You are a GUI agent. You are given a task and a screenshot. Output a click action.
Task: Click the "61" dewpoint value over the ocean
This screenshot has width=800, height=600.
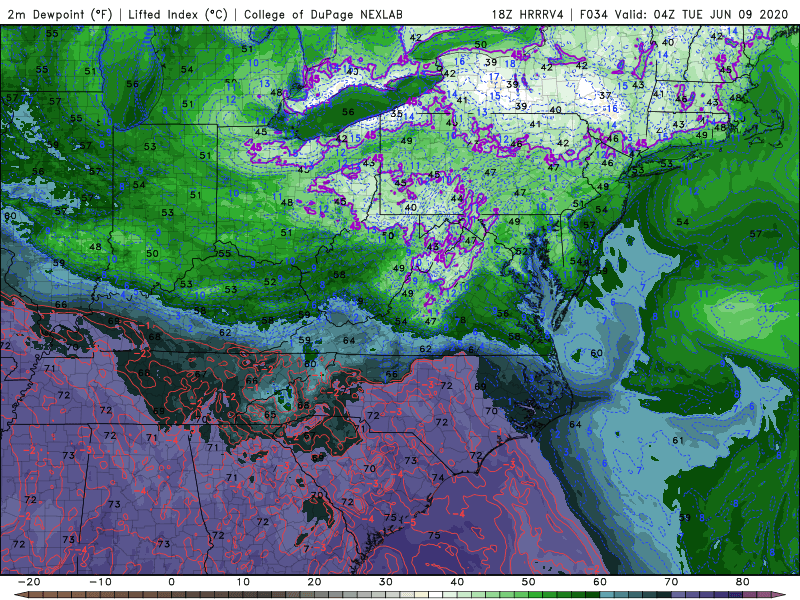(x=678, y=440)
